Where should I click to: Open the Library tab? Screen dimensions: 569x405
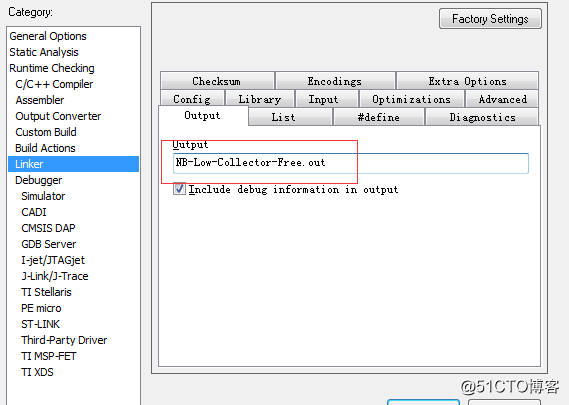point(260,99)
